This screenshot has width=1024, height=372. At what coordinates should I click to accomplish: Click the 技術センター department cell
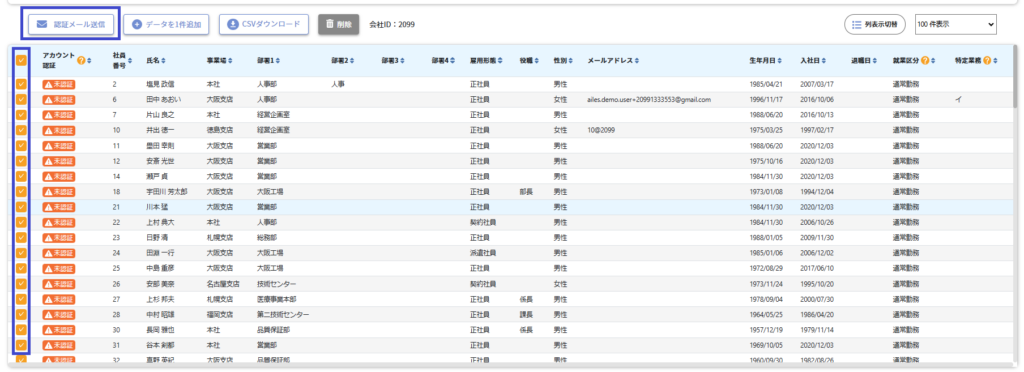(x=277, y=284)
